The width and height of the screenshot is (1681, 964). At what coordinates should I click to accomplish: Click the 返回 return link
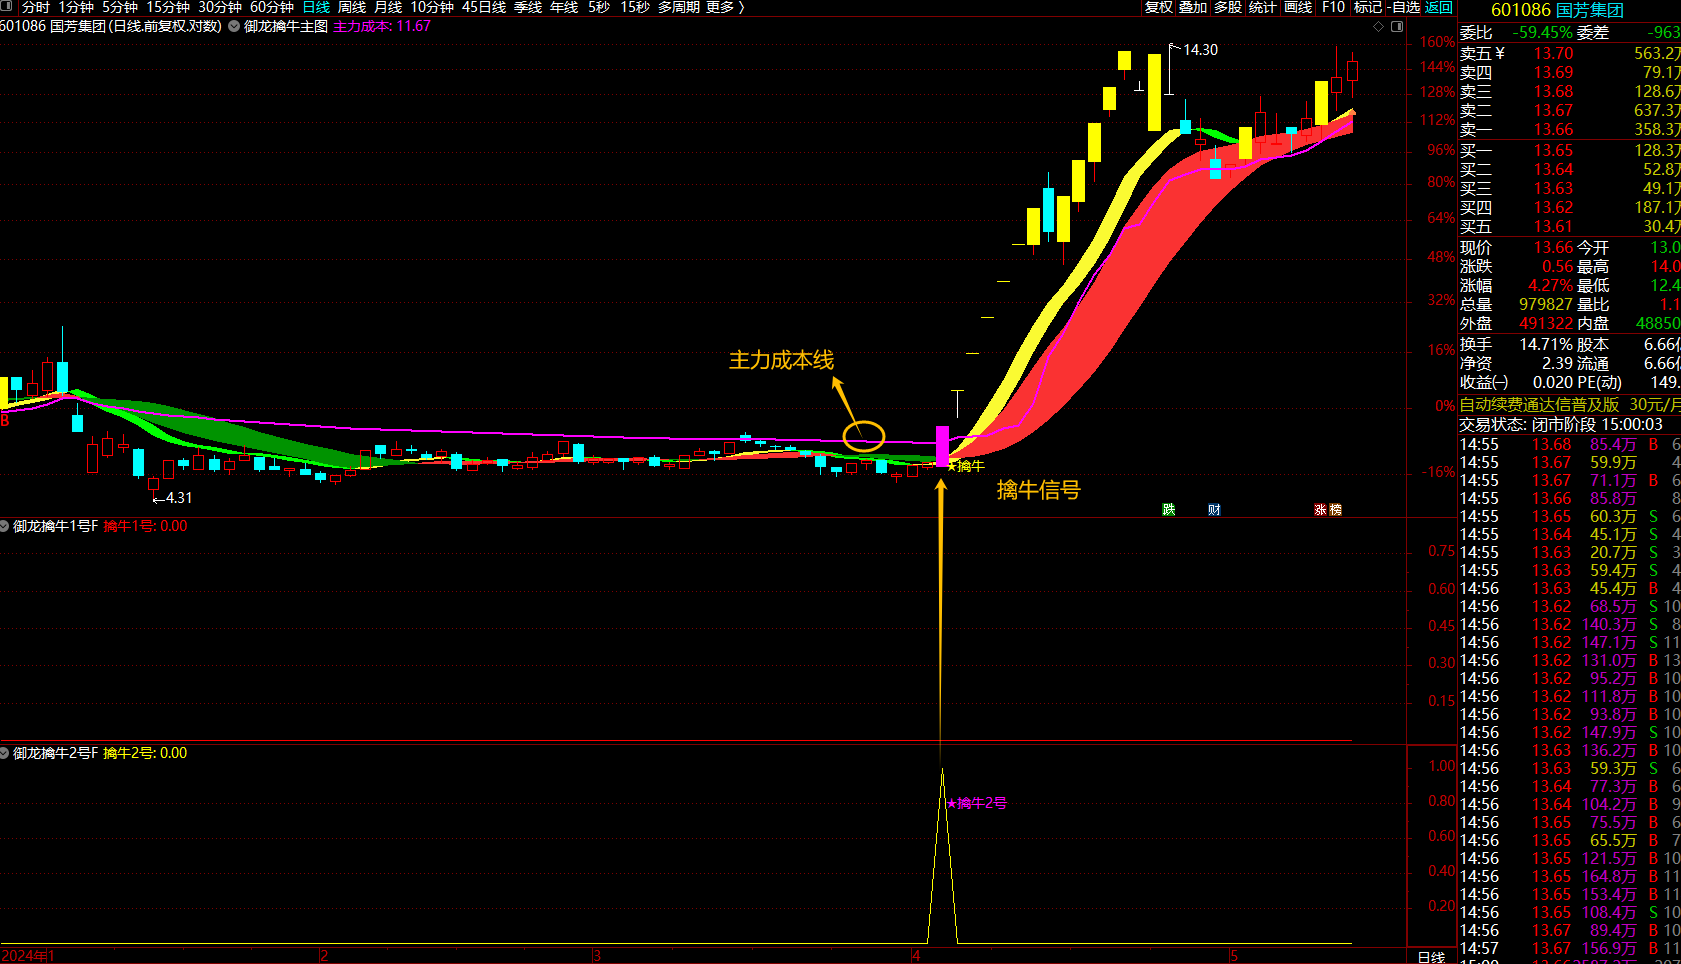1439,7
